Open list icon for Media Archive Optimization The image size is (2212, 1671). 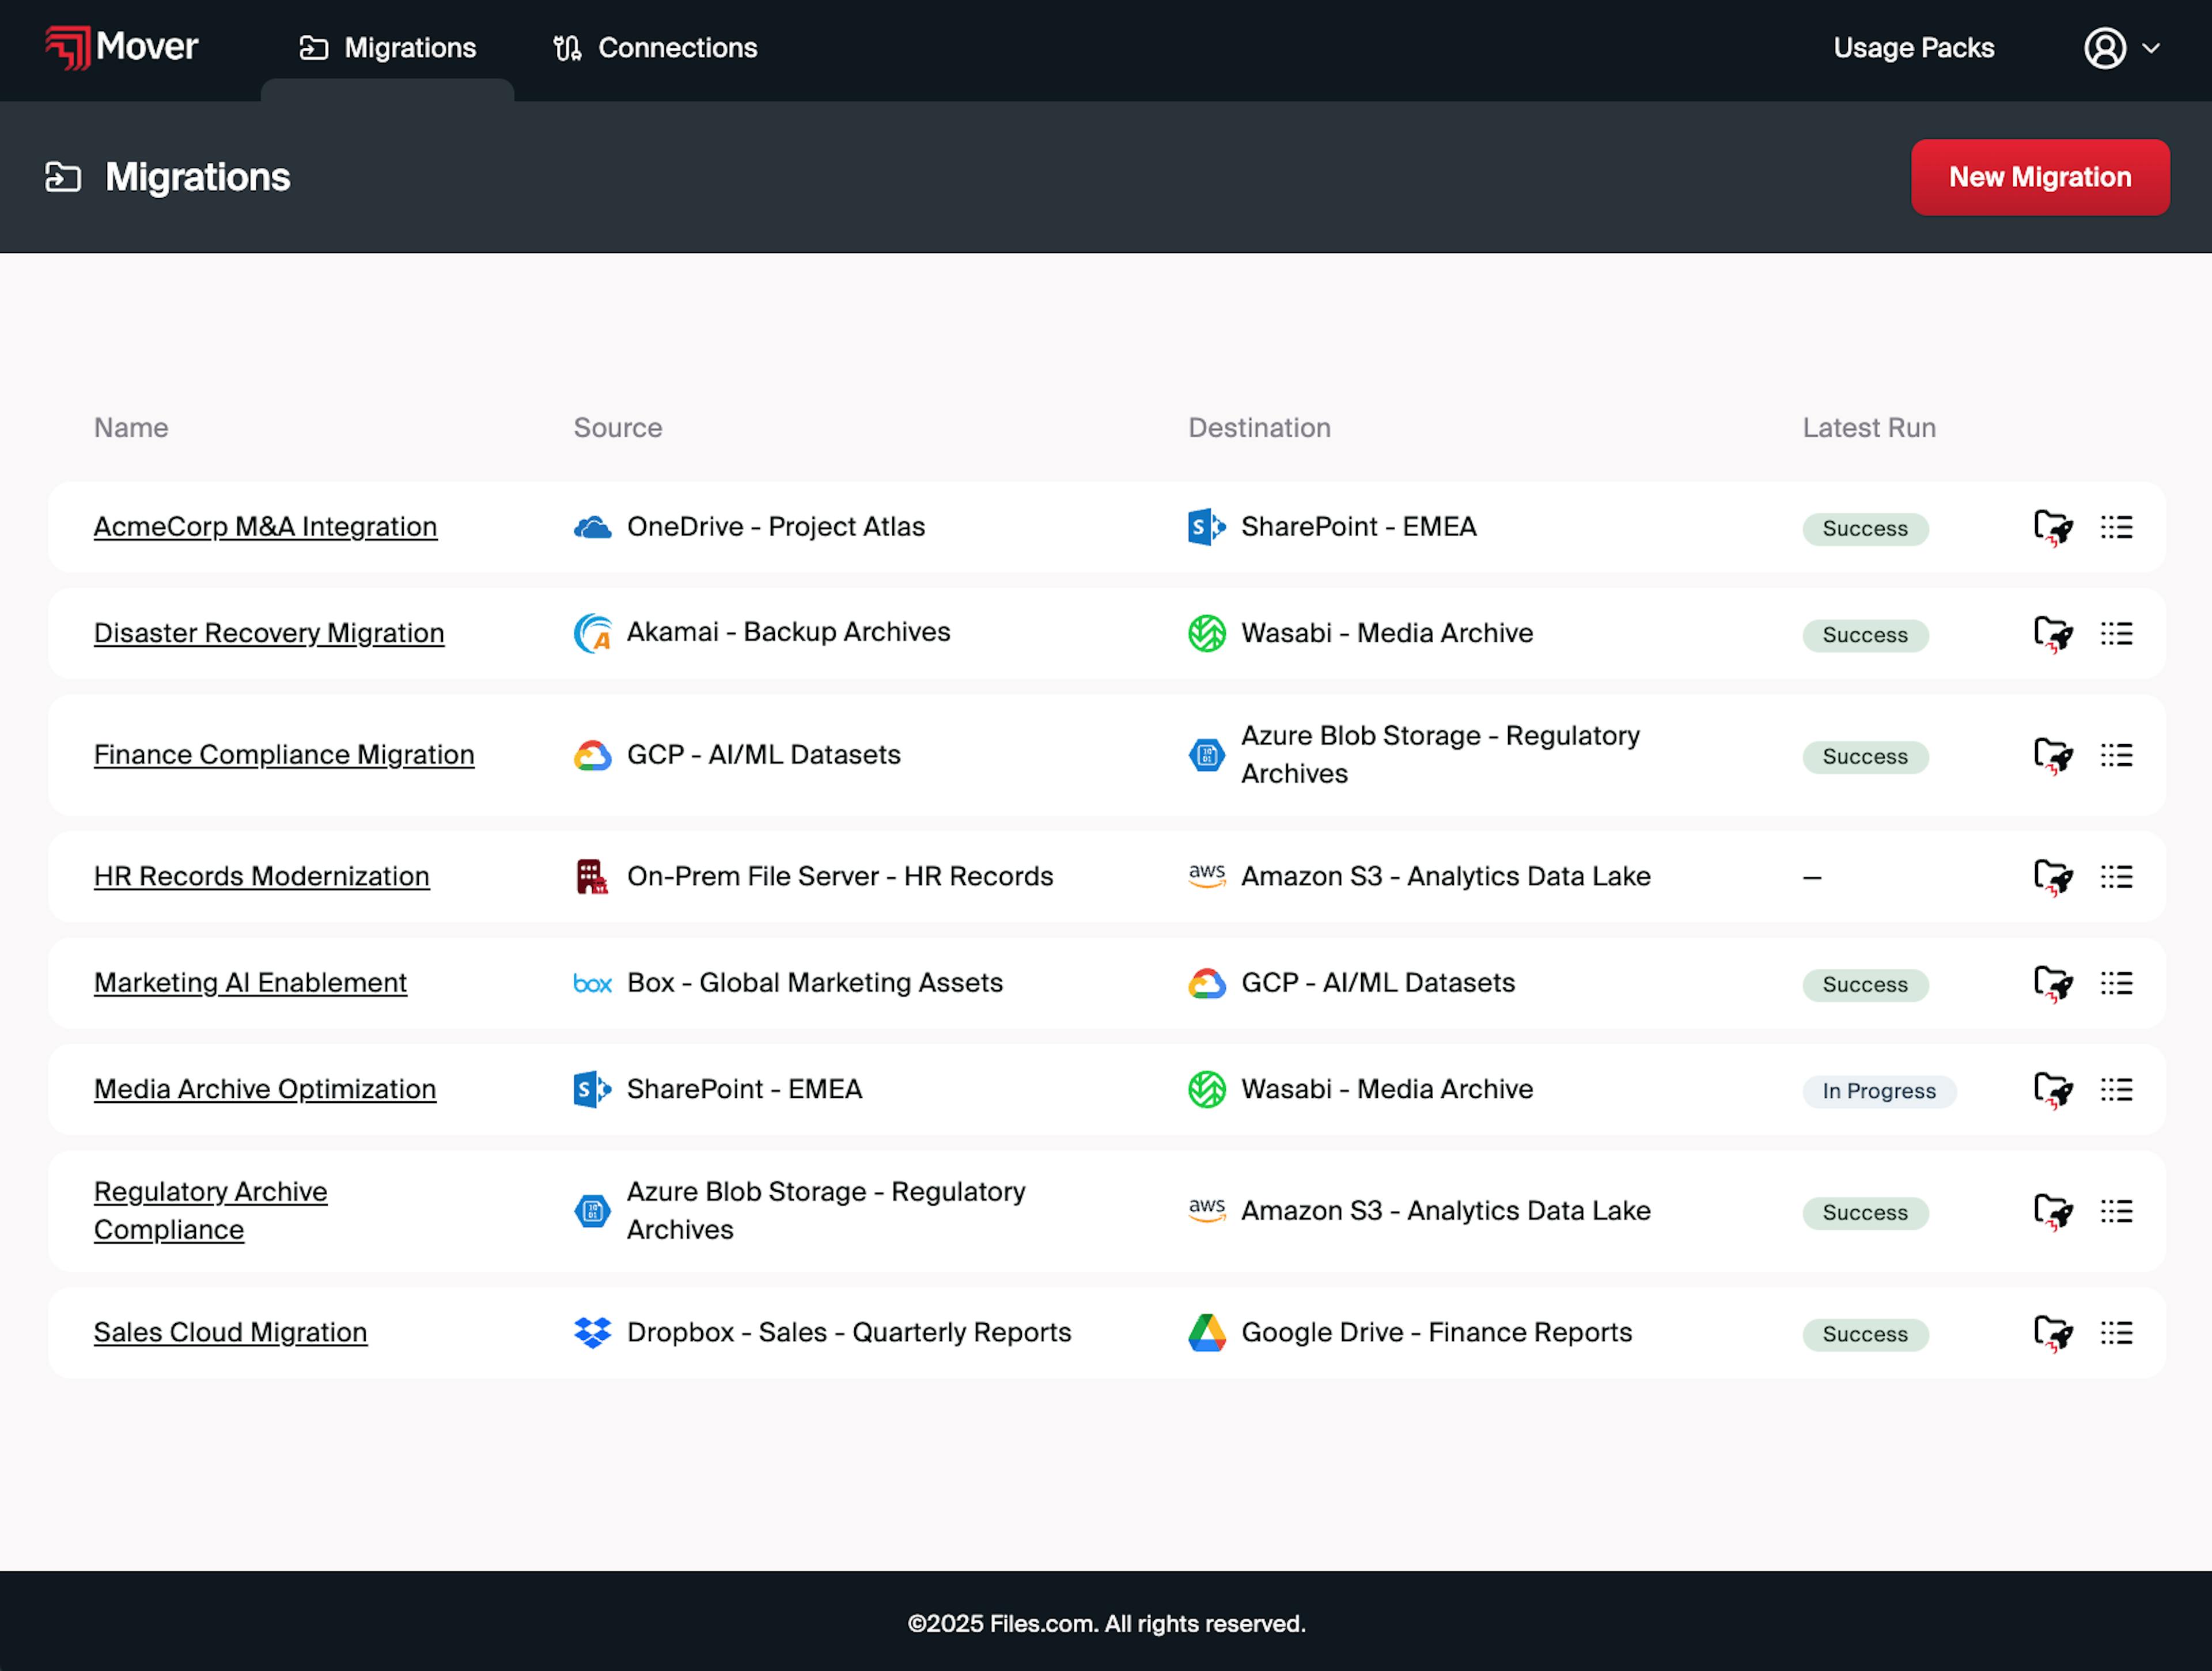(x=2116, y=1089)
